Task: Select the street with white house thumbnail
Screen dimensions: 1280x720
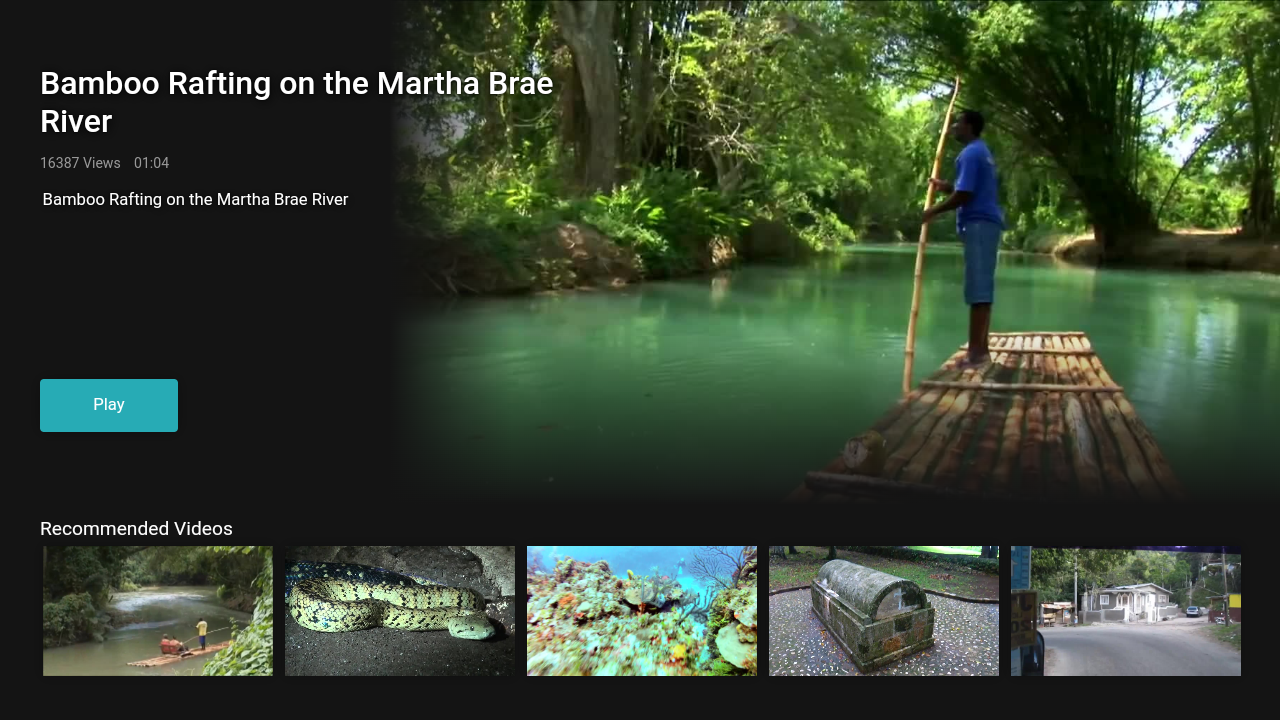Action: click(x=1126, y=611)
